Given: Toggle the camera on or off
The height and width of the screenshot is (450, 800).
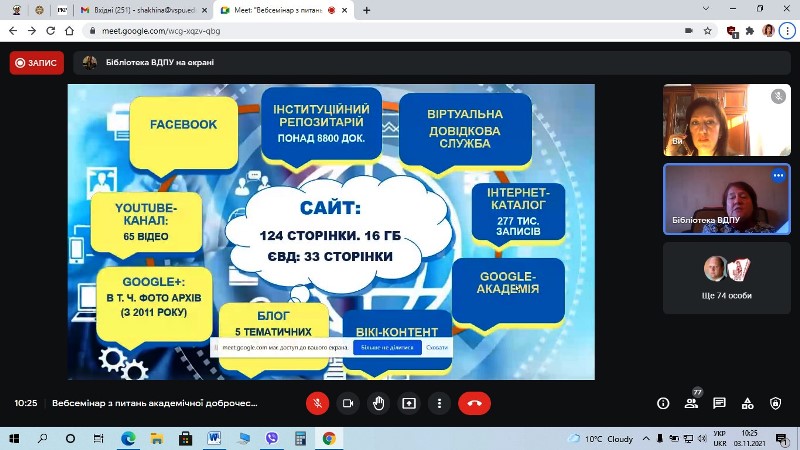Looking at the screenshot, I should point(348,403).
